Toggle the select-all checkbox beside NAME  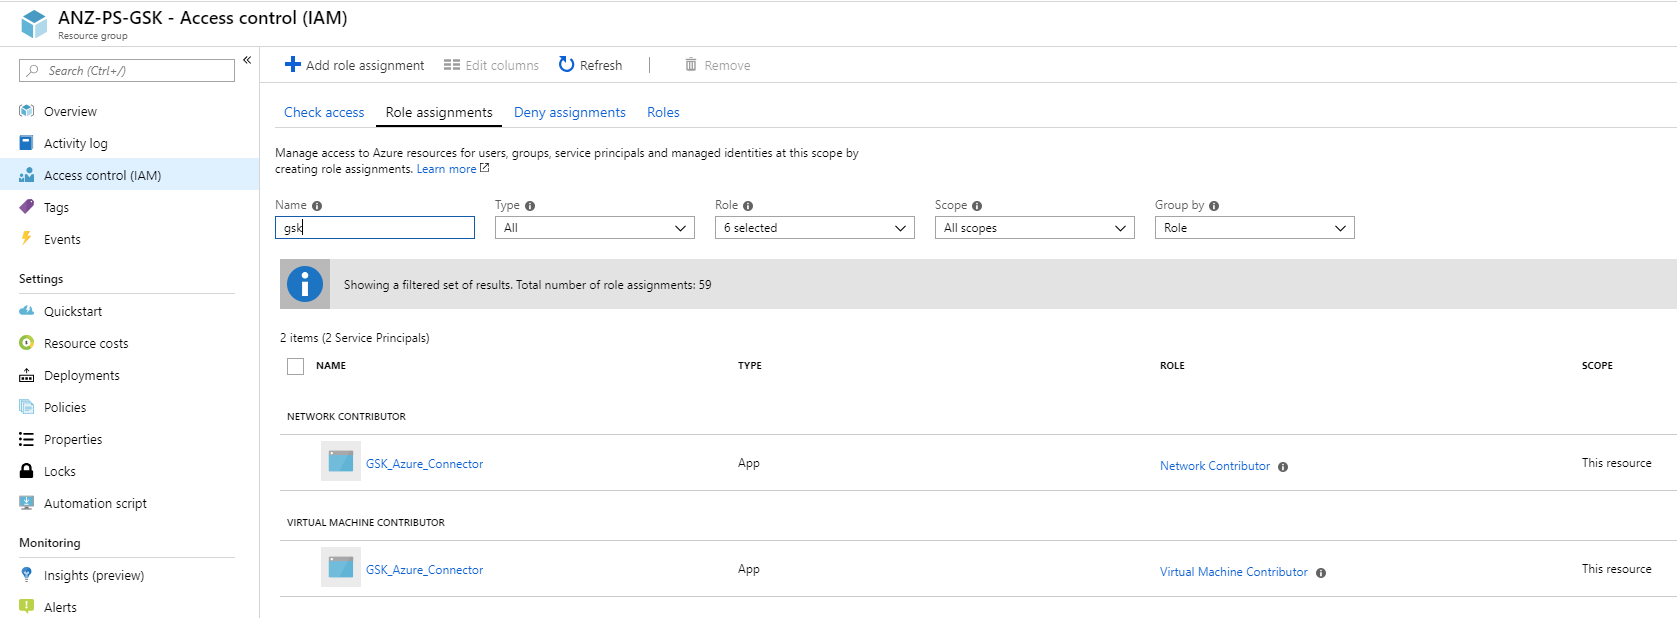coord(295,366)
